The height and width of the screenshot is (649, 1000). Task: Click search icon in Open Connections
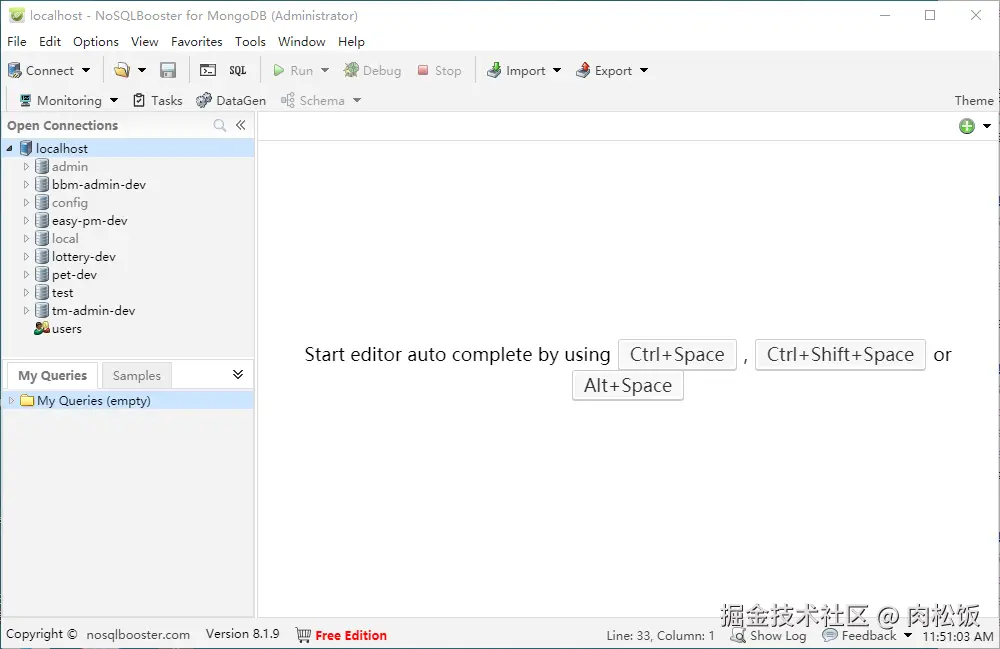pyautogui.click(x=219, y=126)
